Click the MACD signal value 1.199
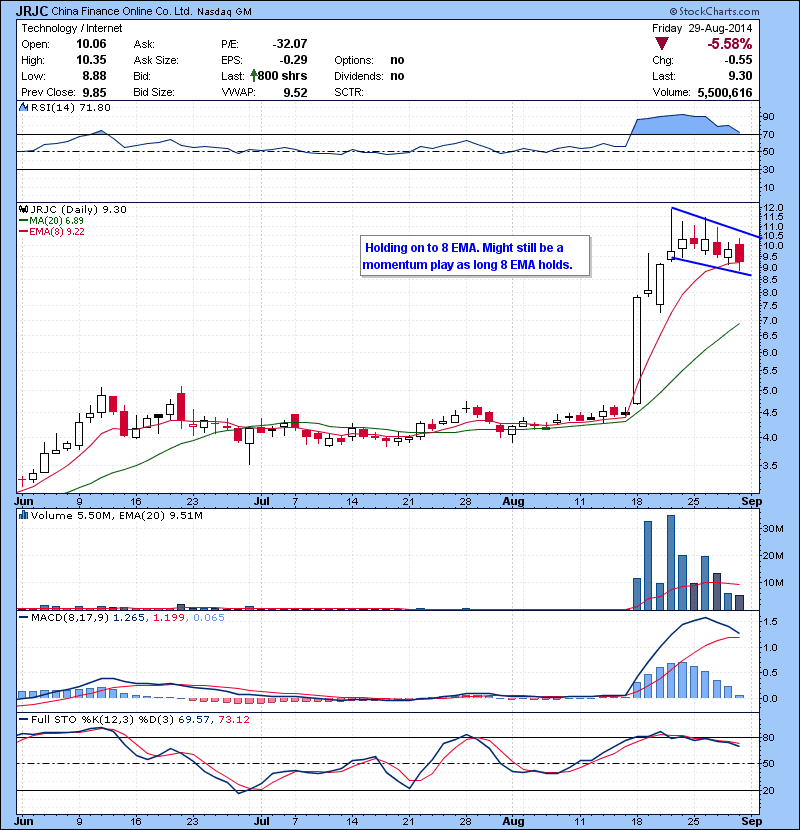This screenshot has height=830, width=800. 169,617
